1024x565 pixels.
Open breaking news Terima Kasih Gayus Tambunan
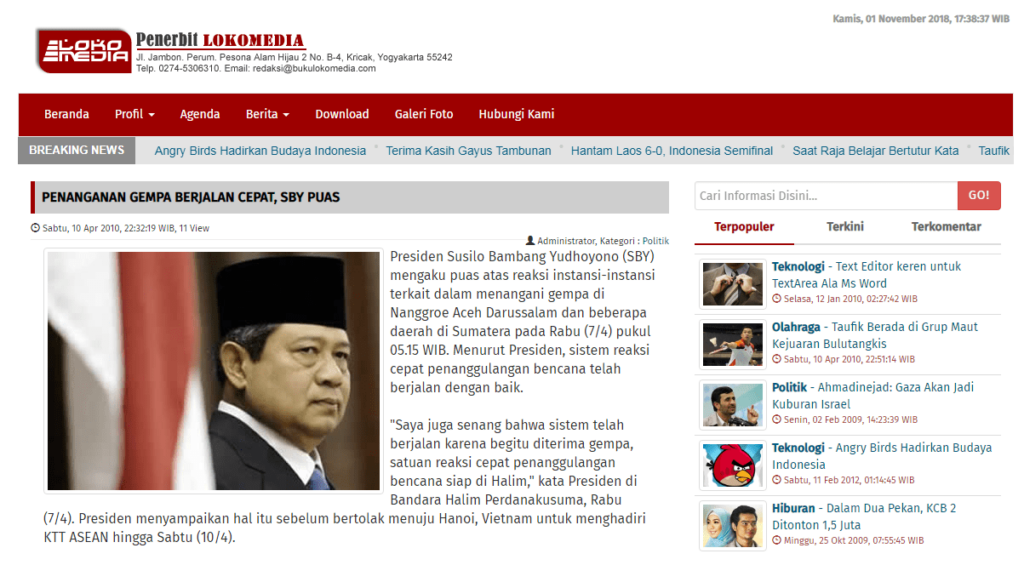468,151
